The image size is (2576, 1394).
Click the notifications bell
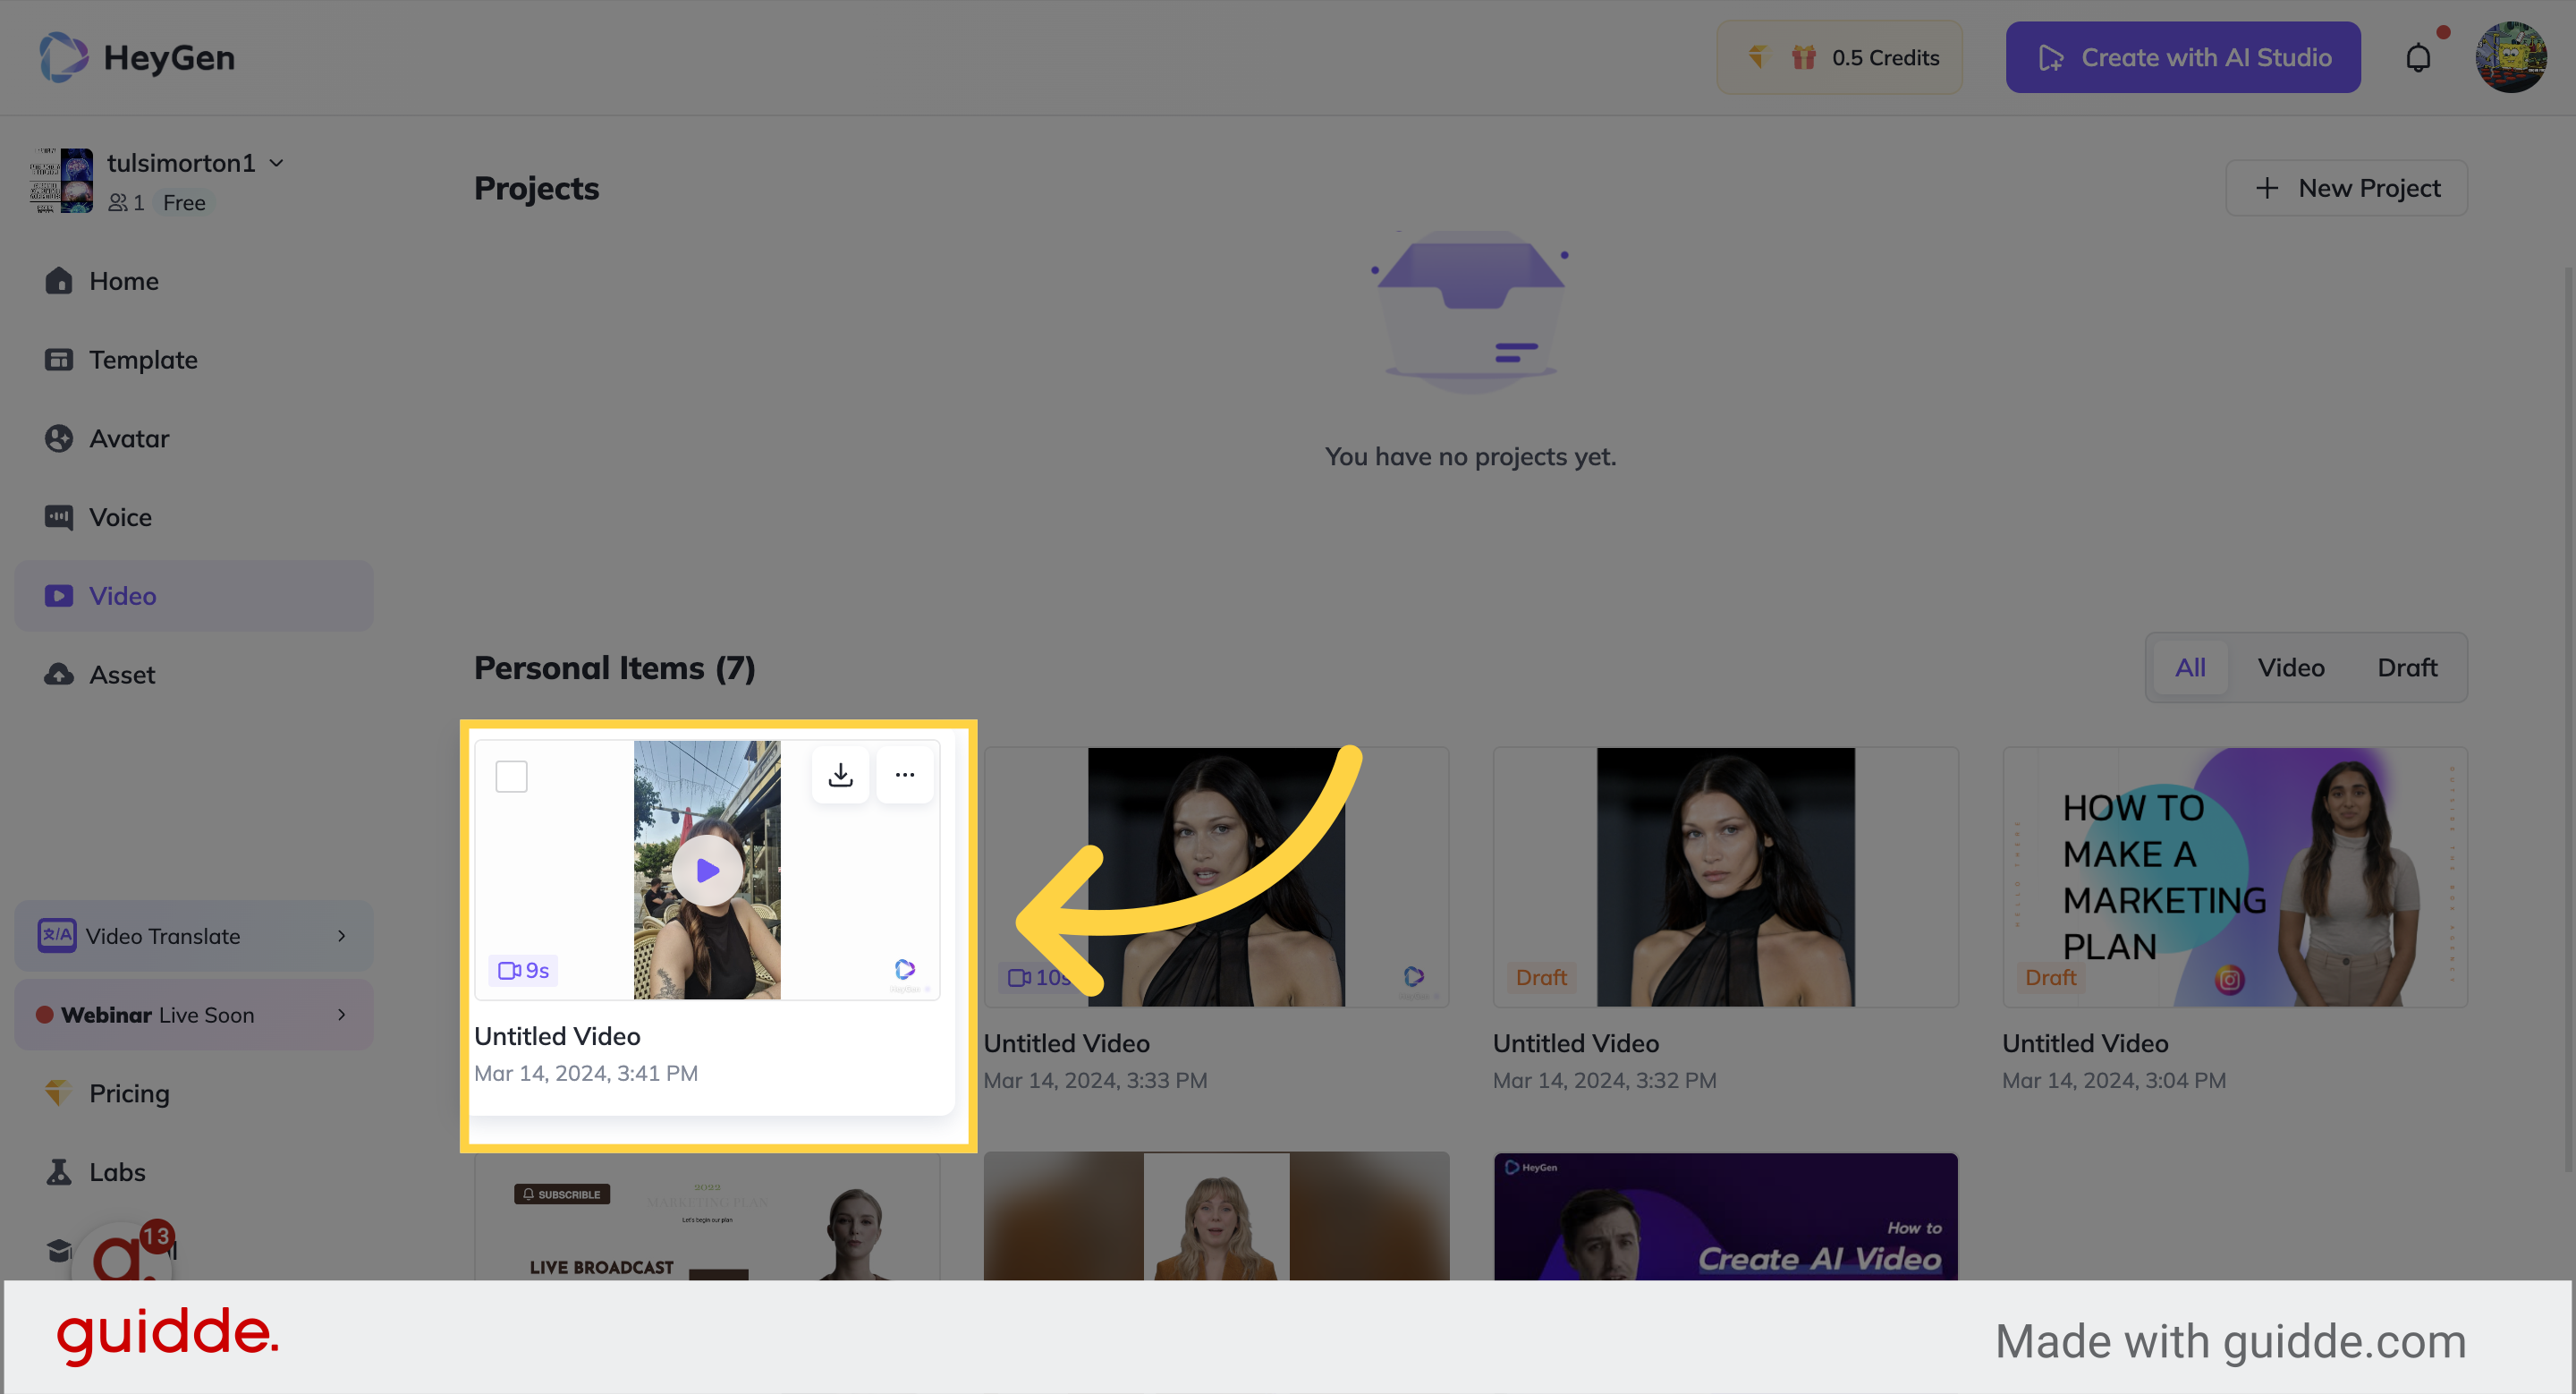[2419, 57]
